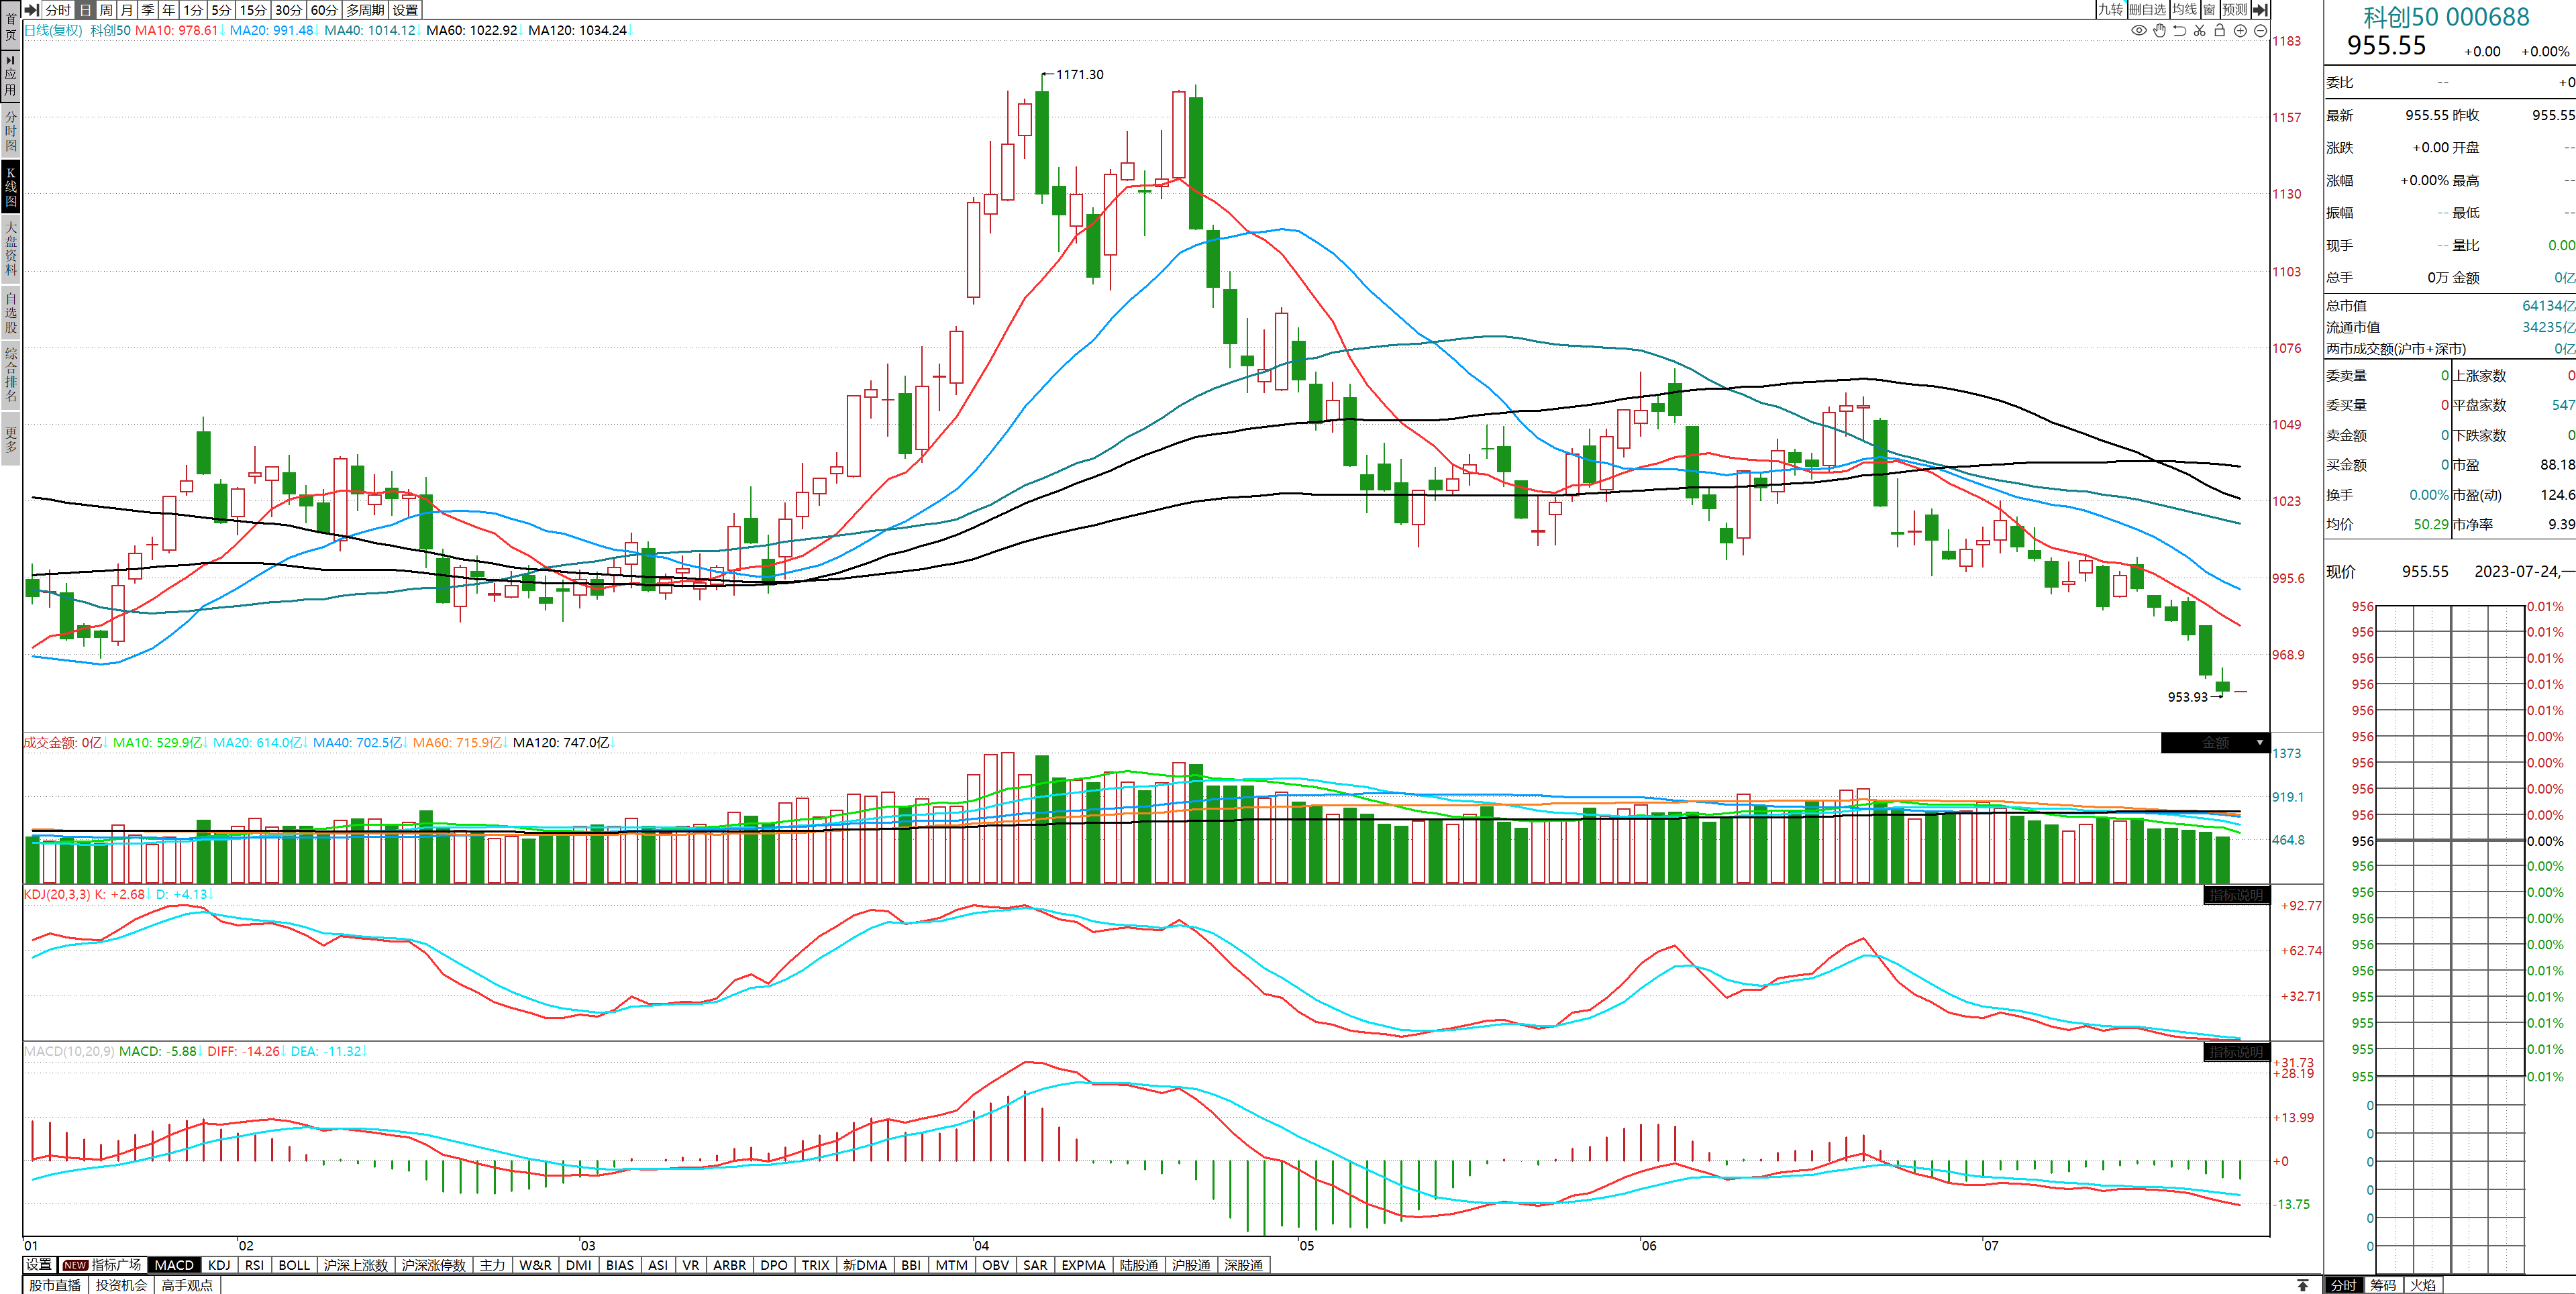Toggle the 均线 moving average display
The image size is (2576, 1294).
(x=2184, y=9)
